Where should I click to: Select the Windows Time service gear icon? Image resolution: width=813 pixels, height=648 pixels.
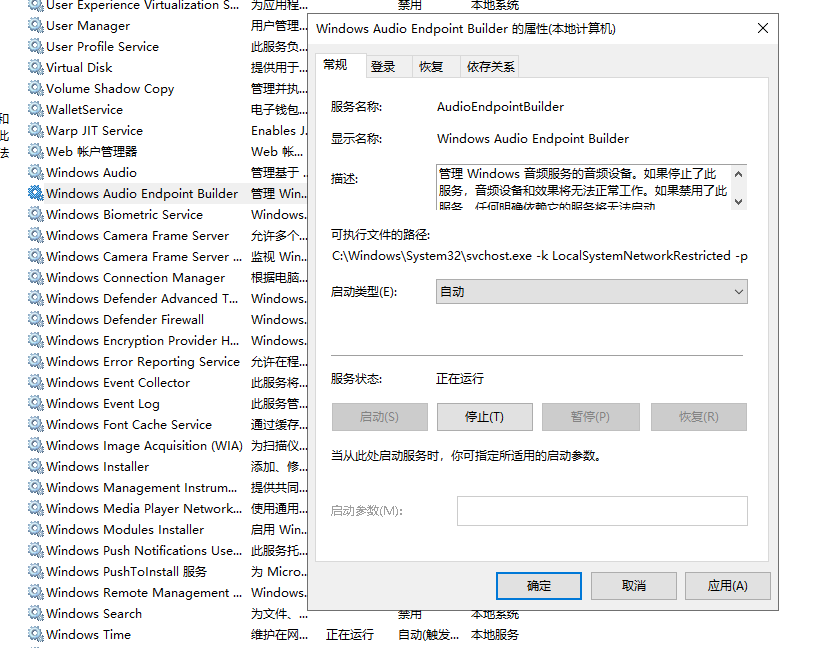coord(36,635)
